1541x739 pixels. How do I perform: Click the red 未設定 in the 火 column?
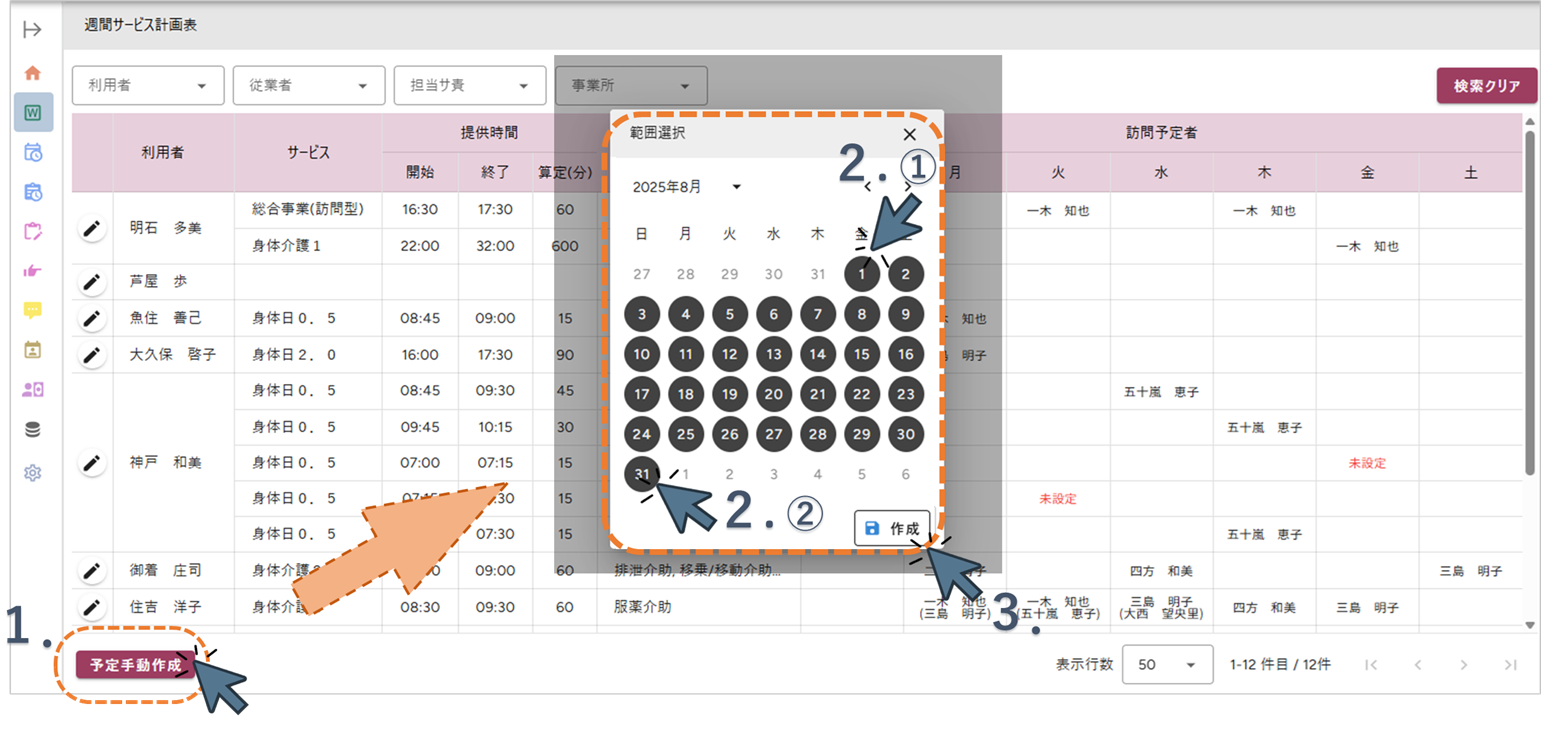click(1058, 498)
